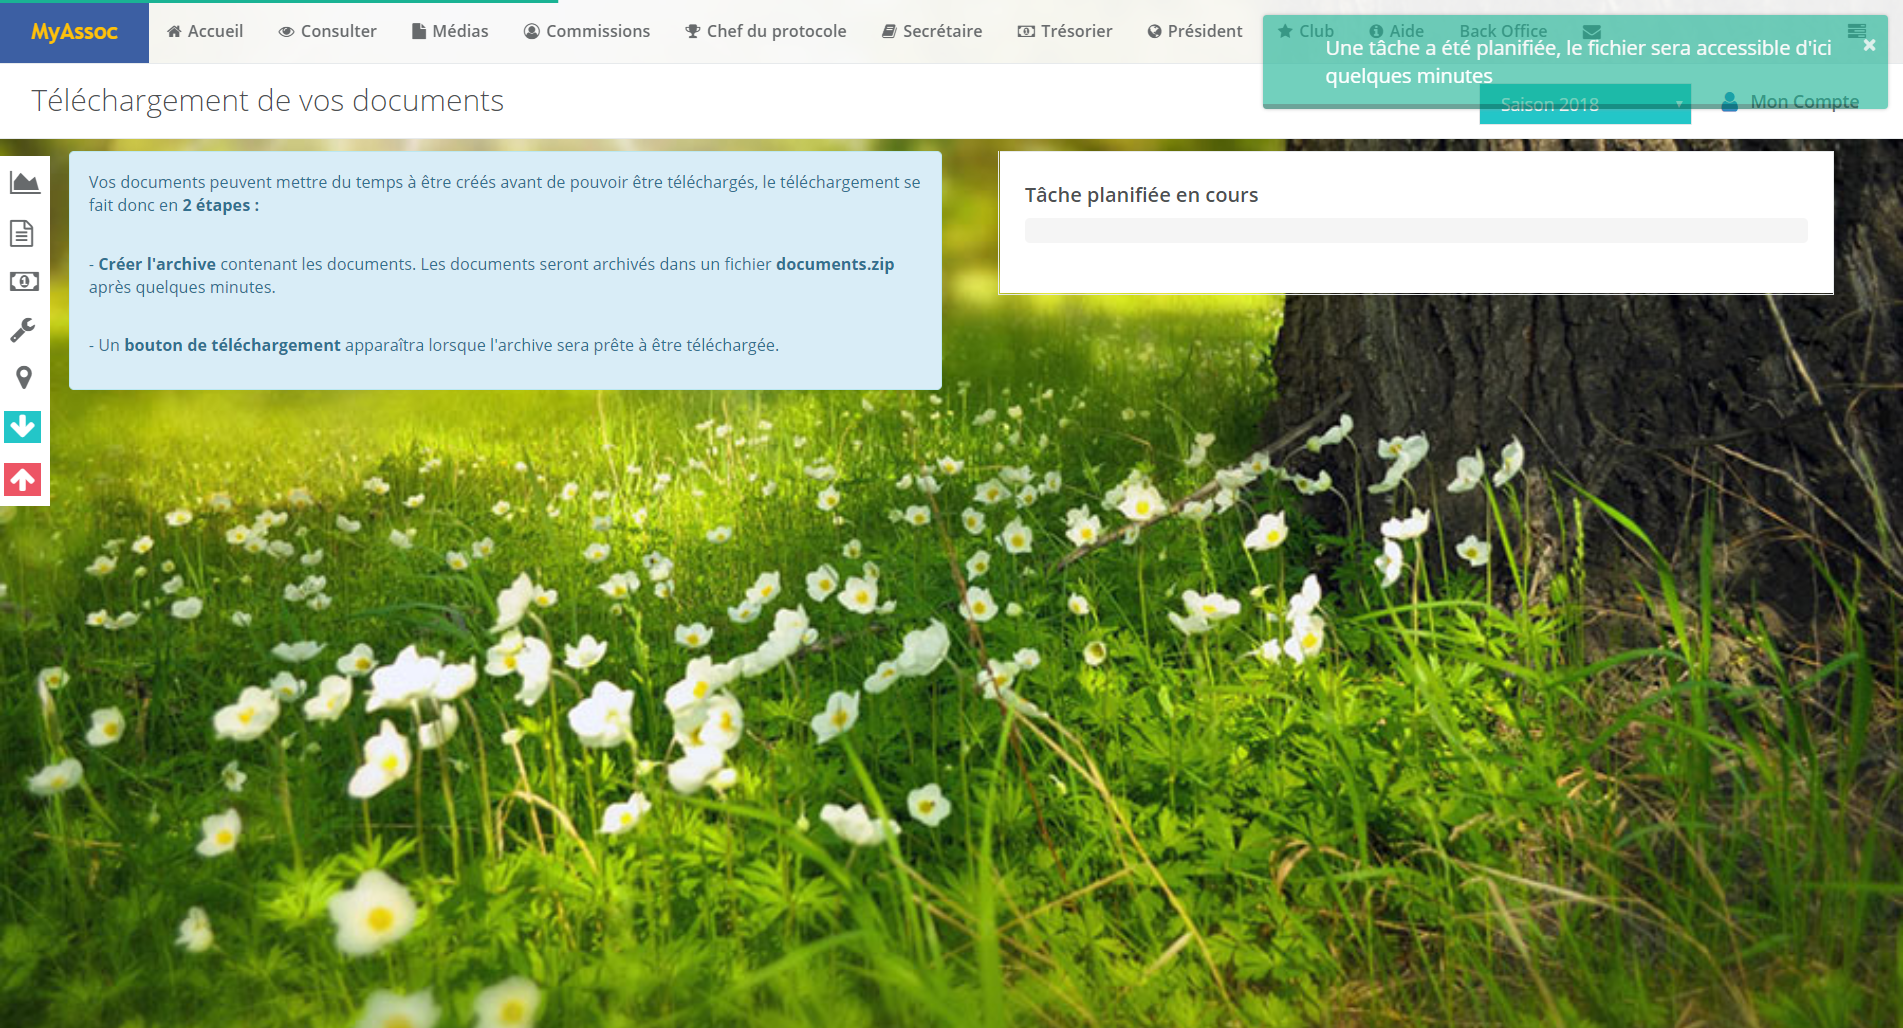1903x1028 pixels.
Task: Go to Accueil menu
Action: [205, 31]
